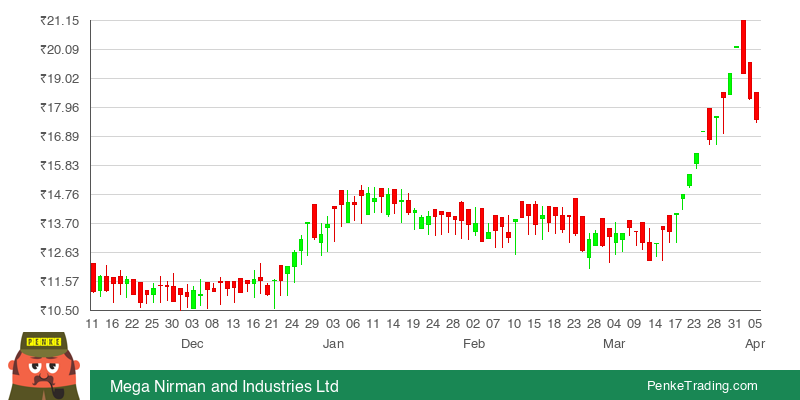Click the date label 10 on x-axis
800x400 pixels.
click(514, 323)
